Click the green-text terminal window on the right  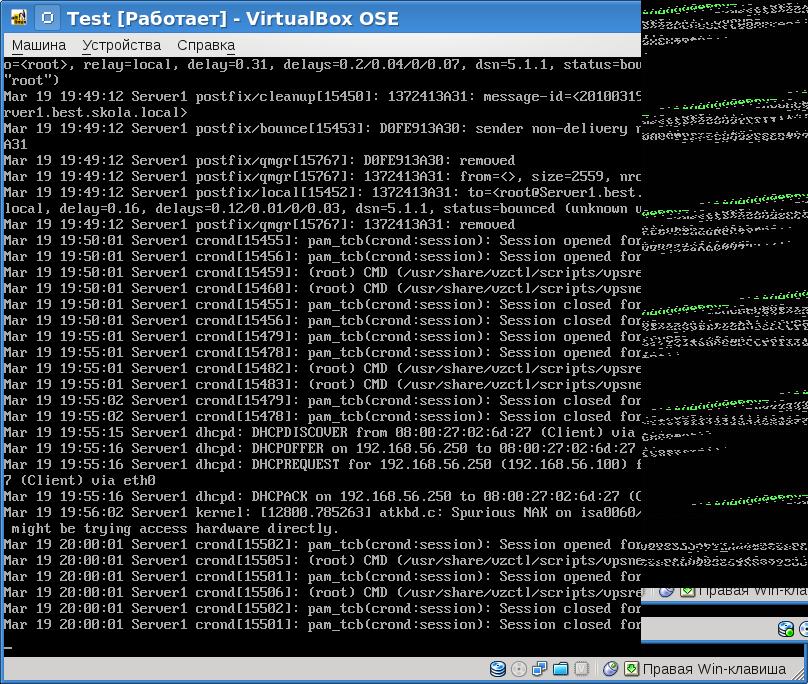pyautogui.click(x=724, y=300)
